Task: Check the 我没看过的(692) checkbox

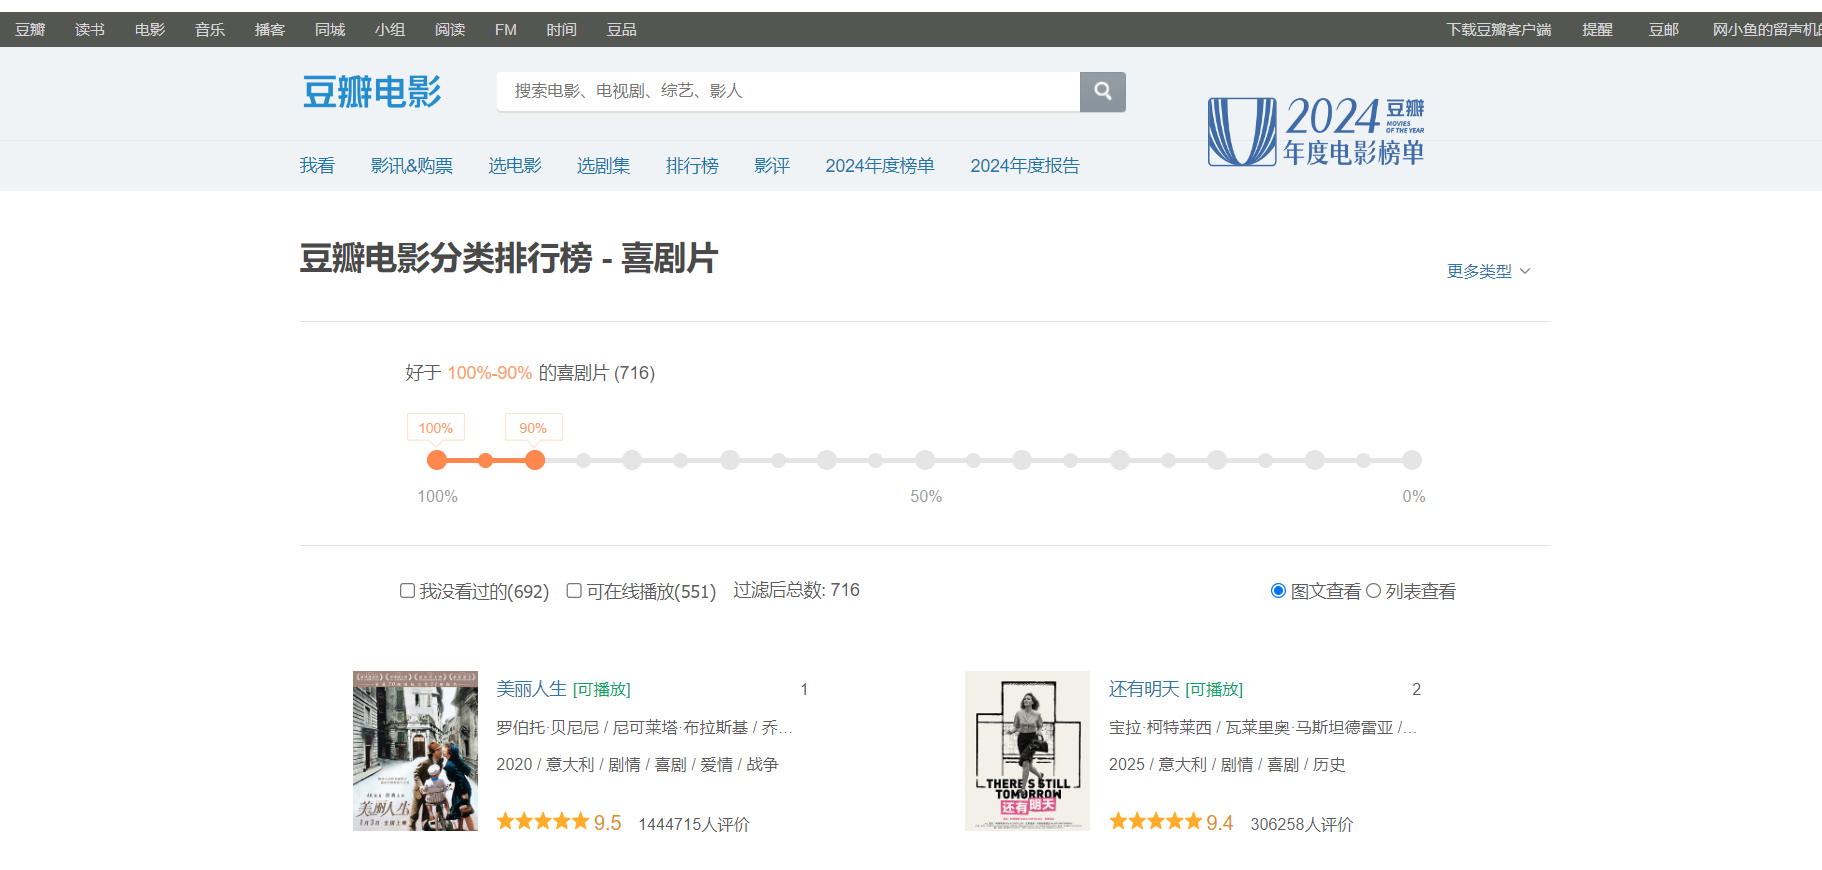Action: coord(407,591)
